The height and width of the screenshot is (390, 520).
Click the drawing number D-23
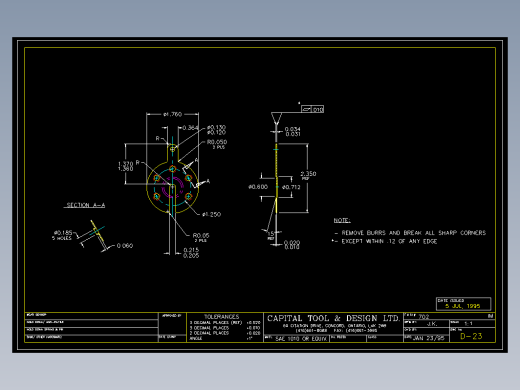click(x=471, y=336)
